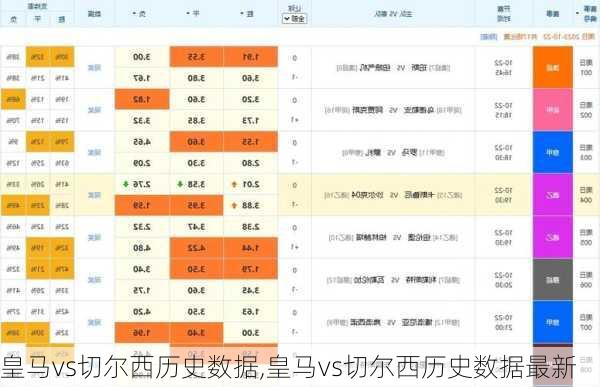Click up arrow beside 2.01 in match 004
Image resolution: width=600 pixels, height=387 pixels.
pos(234,185)
